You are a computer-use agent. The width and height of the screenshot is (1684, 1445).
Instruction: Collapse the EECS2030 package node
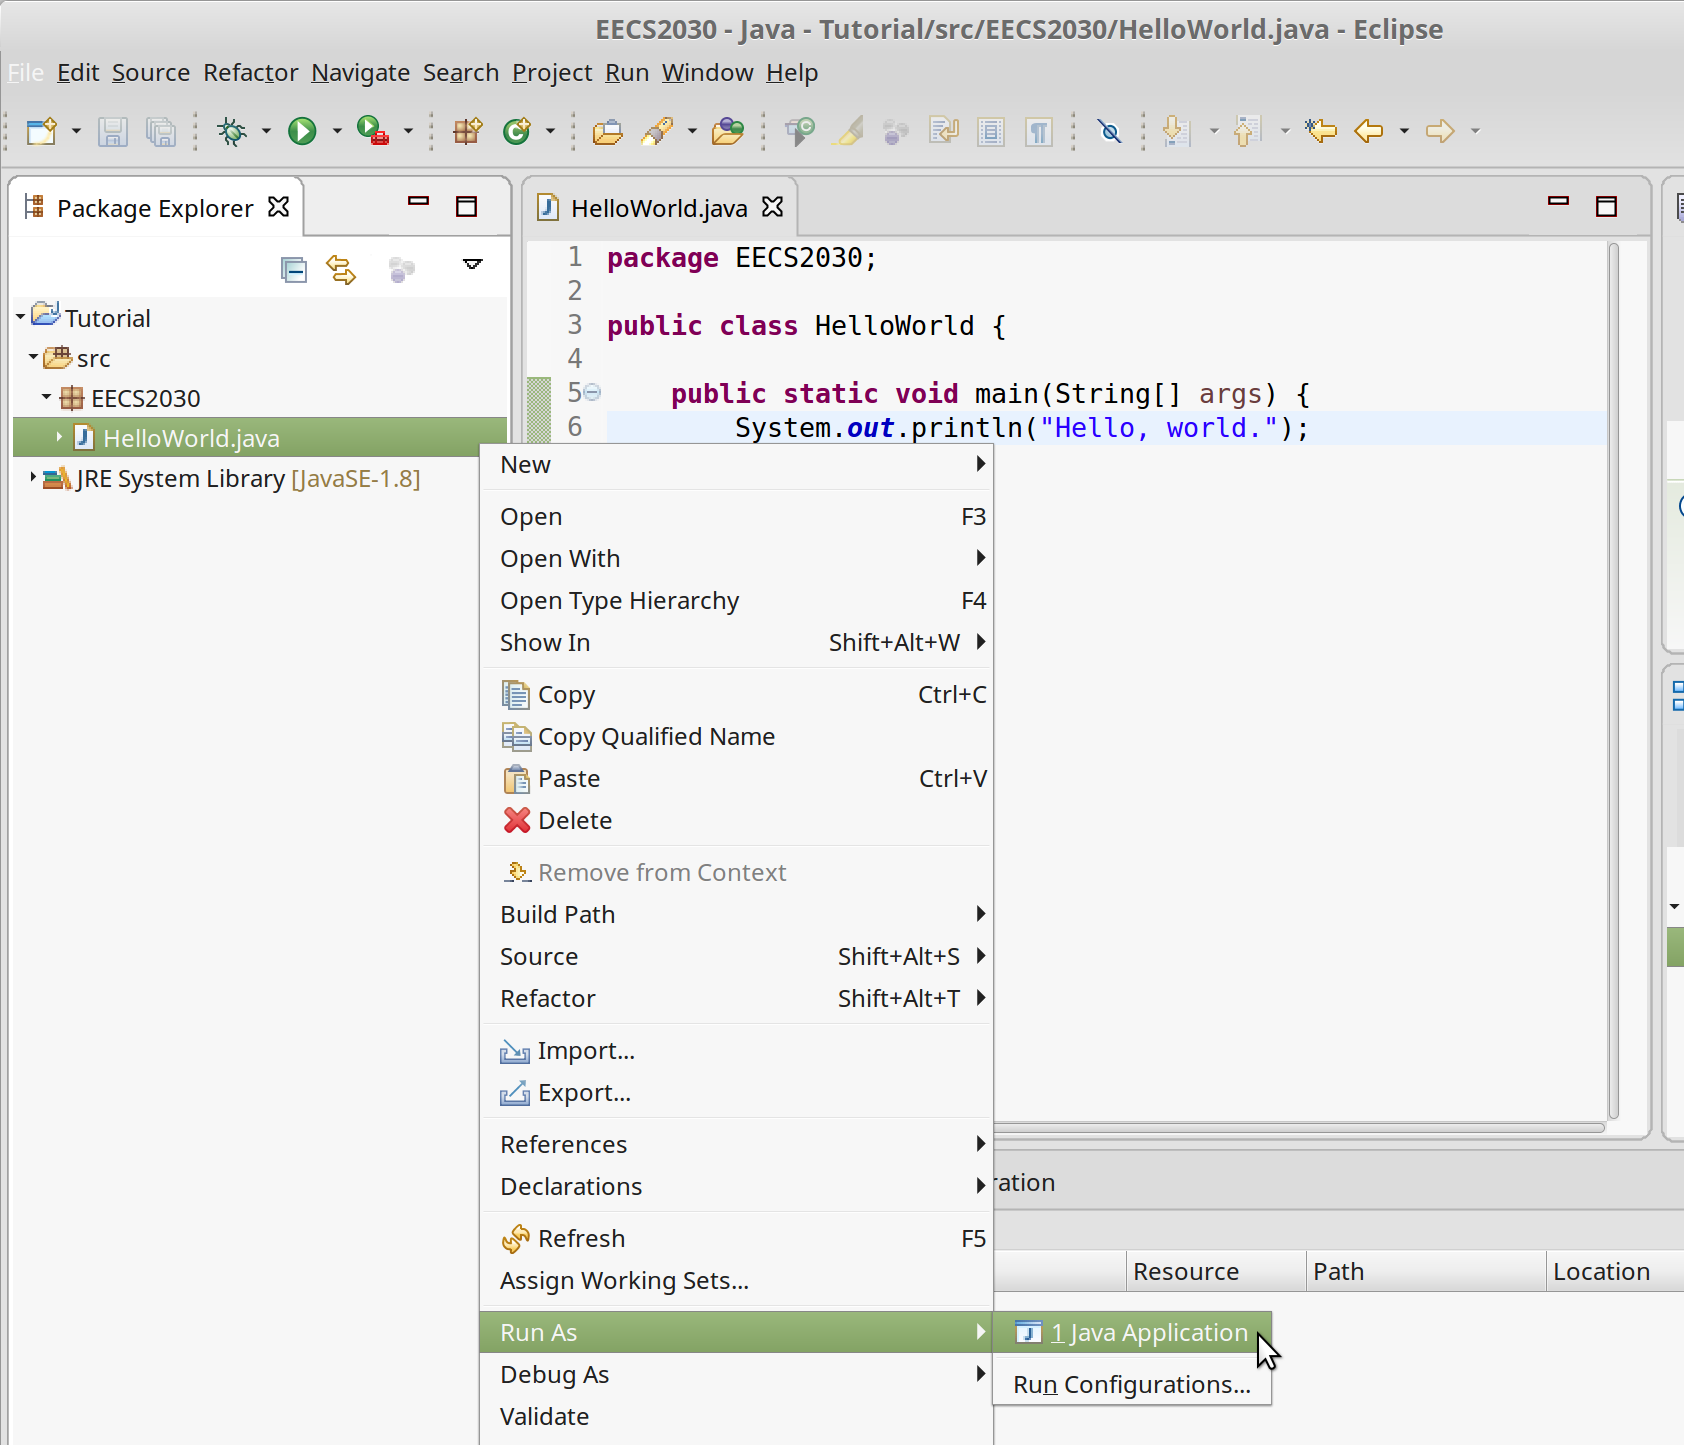point(46,397)
